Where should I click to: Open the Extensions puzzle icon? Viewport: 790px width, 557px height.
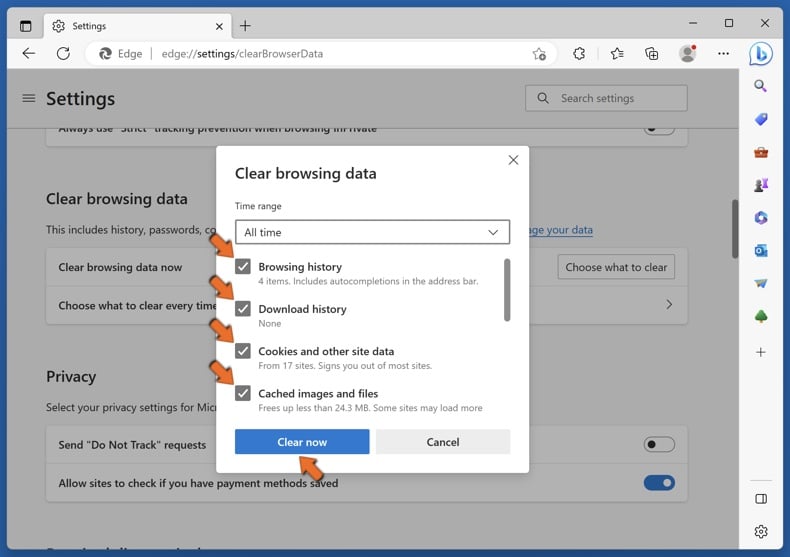pyautogui.click(x=579, y=53)
